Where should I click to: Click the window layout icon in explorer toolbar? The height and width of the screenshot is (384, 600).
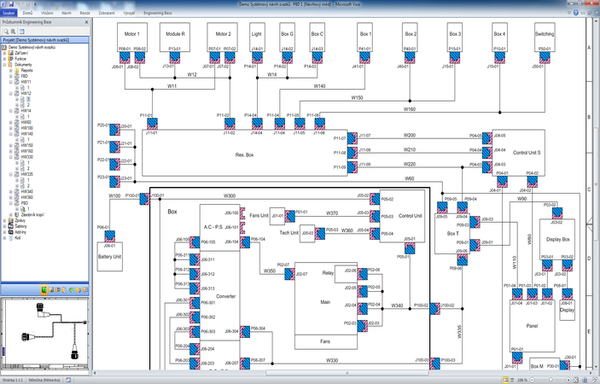(22, 31)
